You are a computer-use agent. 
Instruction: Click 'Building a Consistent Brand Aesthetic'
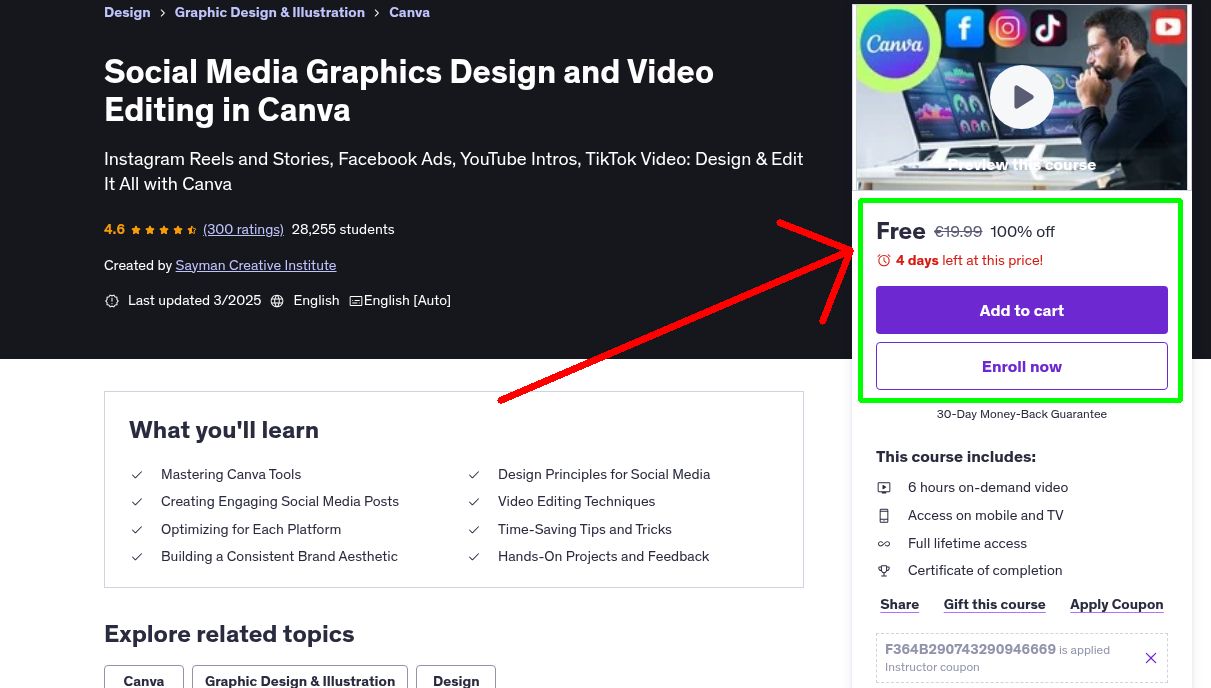click(x=279, y=556)
